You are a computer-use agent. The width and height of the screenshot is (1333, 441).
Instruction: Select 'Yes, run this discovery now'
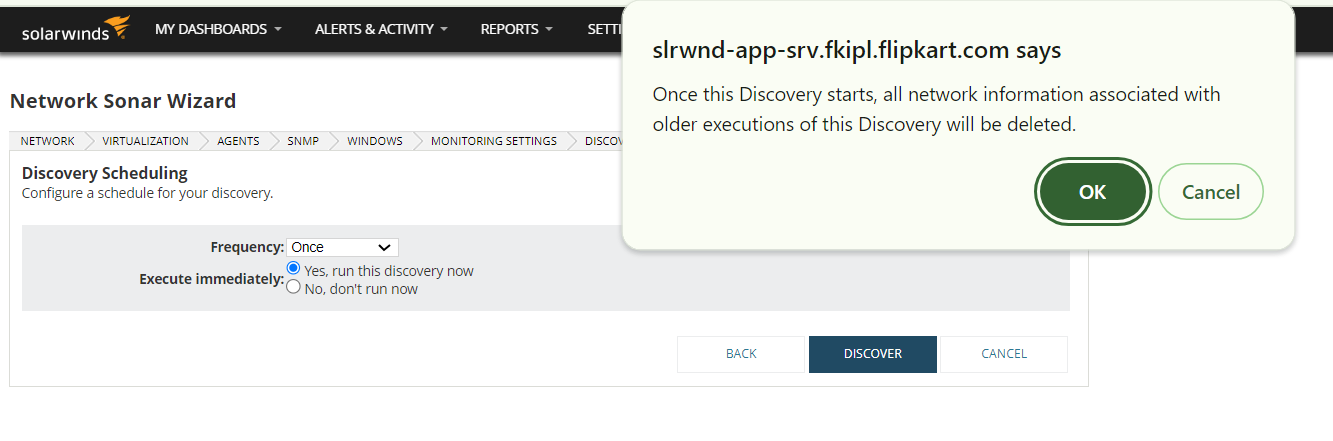[x=293, y=269]
